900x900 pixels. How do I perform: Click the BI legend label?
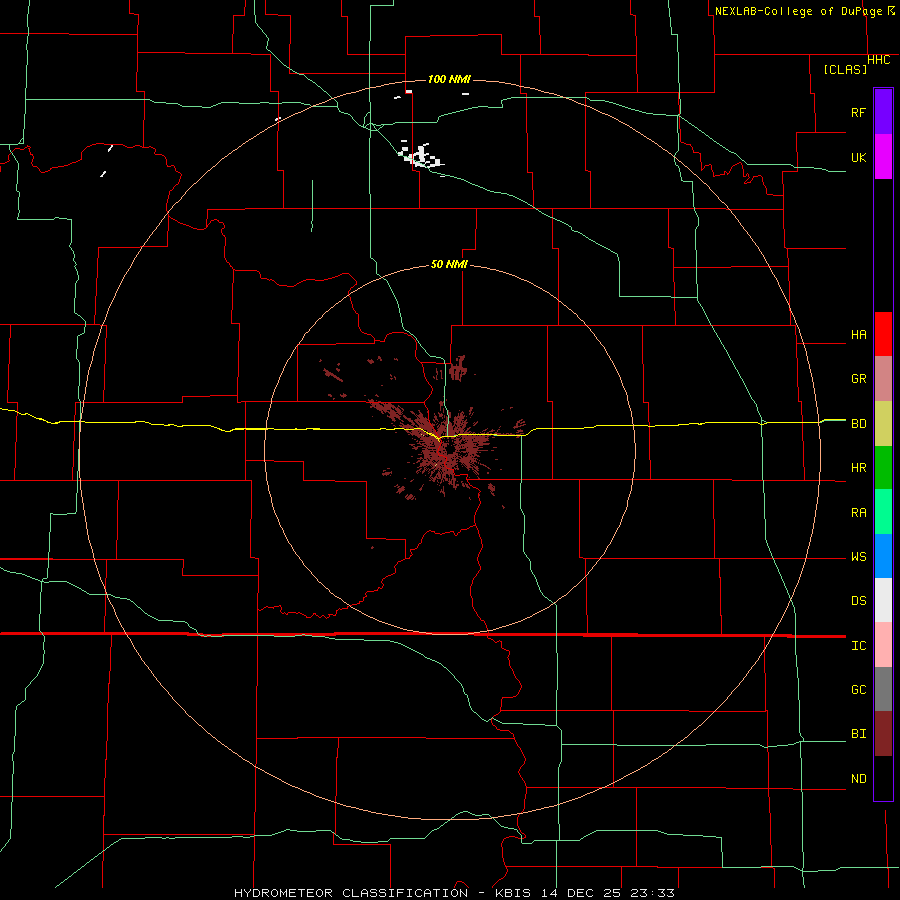coord(858,734)
